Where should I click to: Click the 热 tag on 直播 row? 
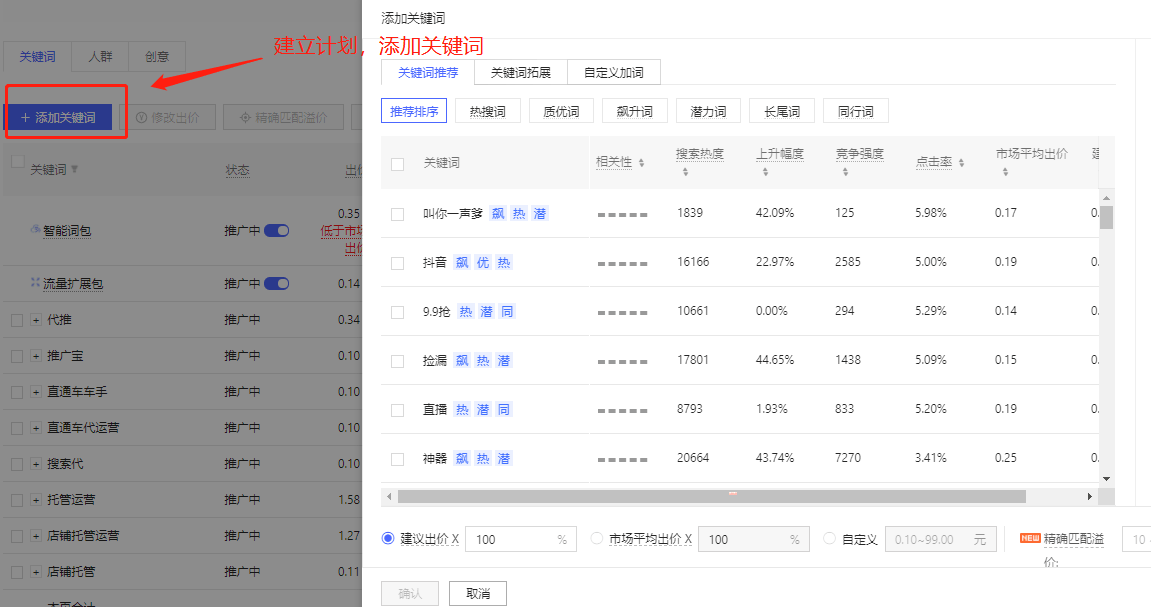point(462,410)
